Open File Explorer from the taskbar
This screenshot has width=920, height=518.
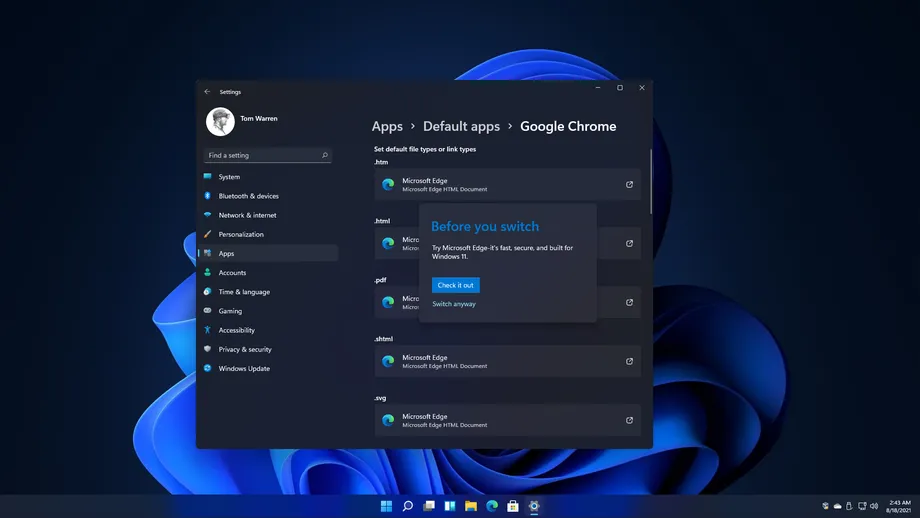[x=471, y=506]
